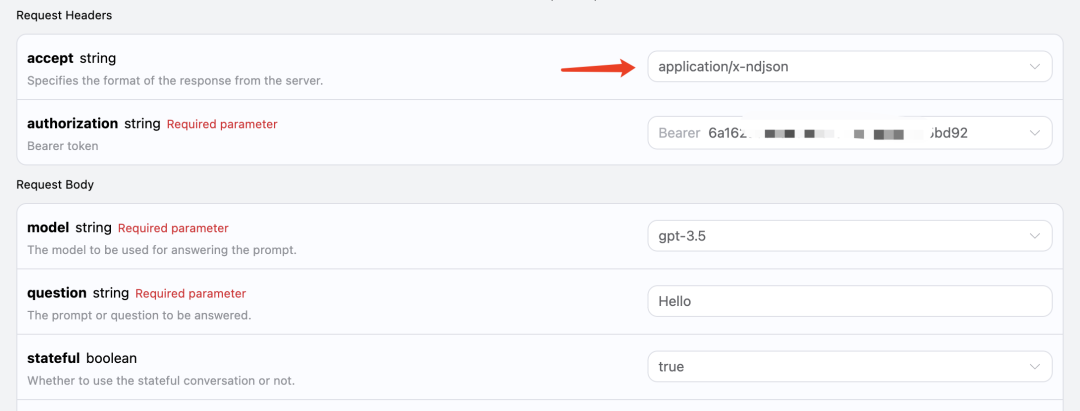Click the 'model' parameter name
Viewport: 1080px width, 411px height.
coord(48,227)
